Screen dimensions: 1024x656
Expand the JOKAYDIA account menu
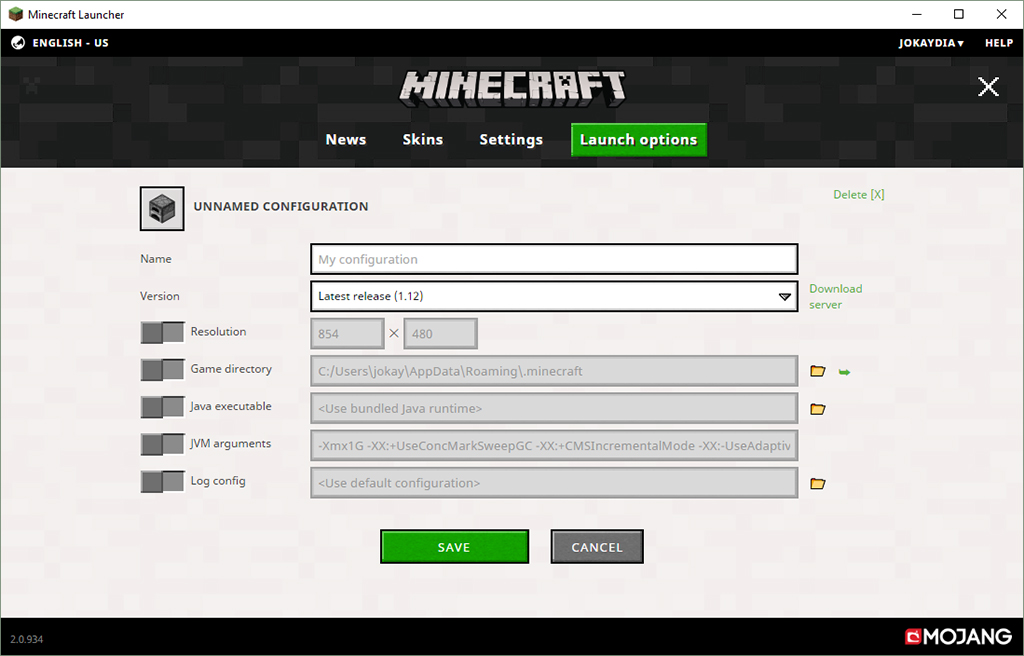[x=931, y=43]
